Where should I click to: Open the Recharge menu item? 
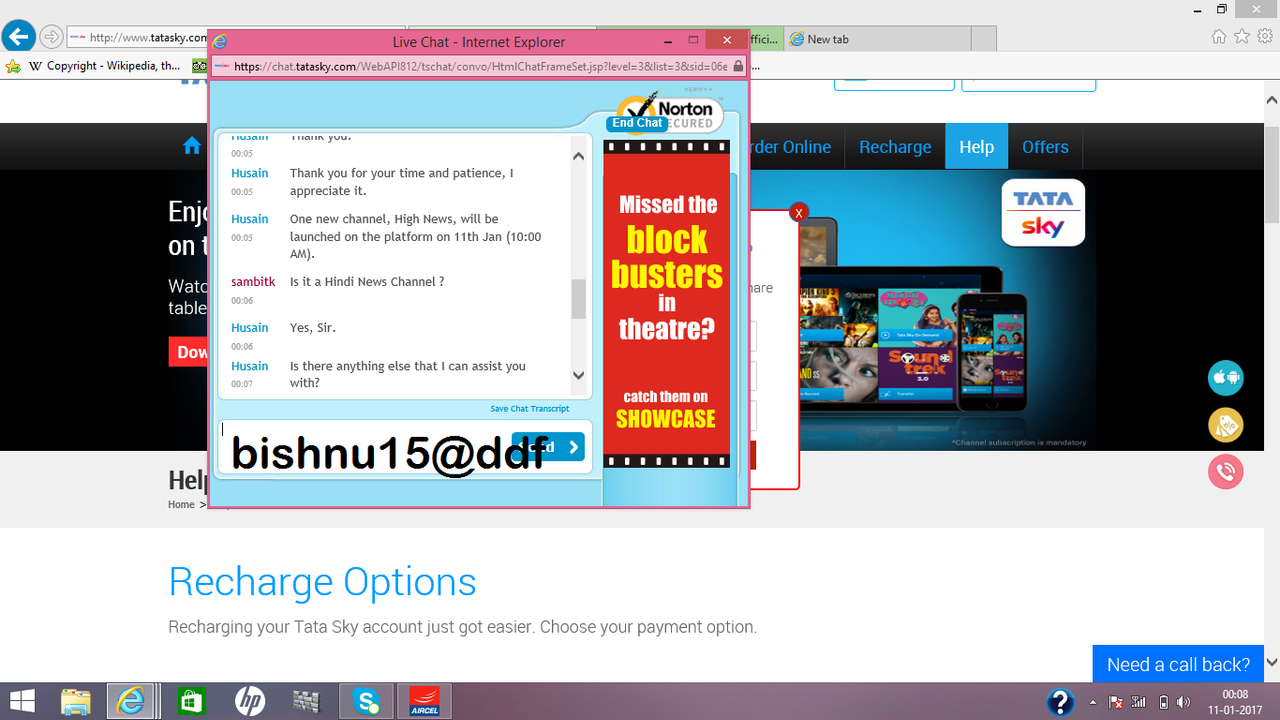click(895, 147)
